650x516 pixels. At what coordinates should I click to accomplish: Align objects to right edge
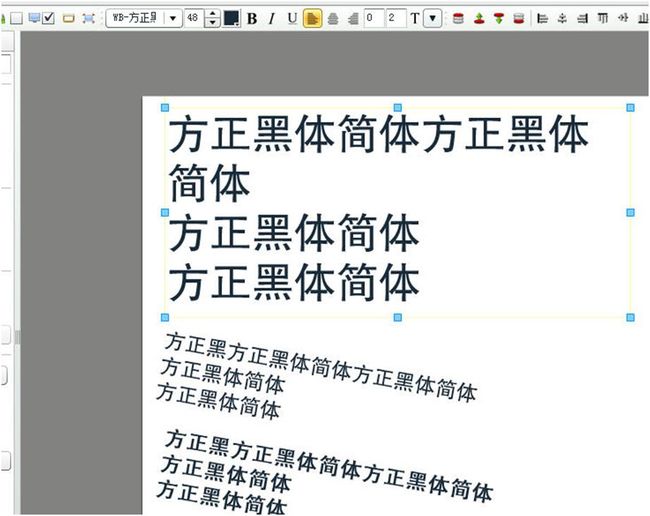click(x=582, y=19)
